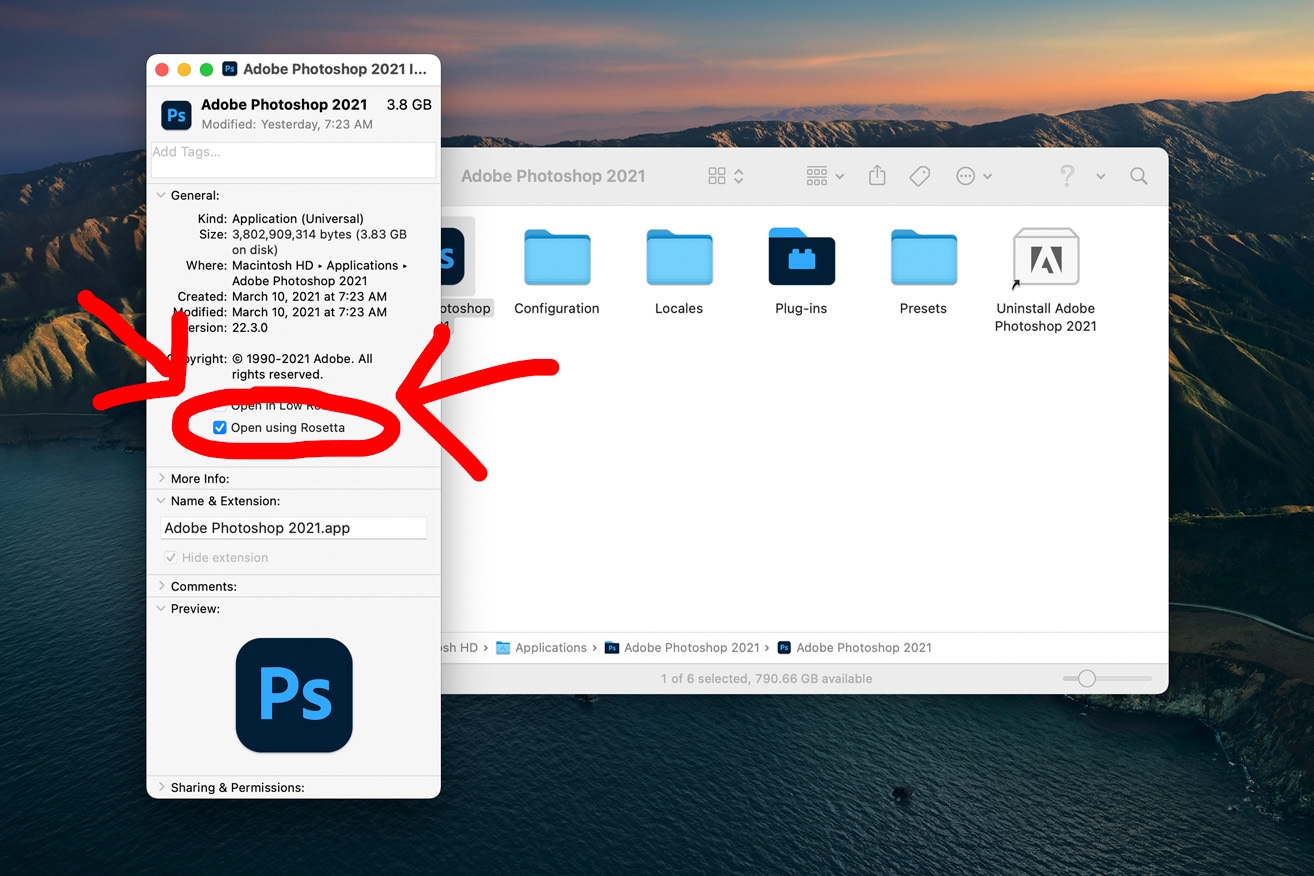Collapse the Name & Extension section
This screenshot has width=1314, height=876.
click(x=161, y=501)
